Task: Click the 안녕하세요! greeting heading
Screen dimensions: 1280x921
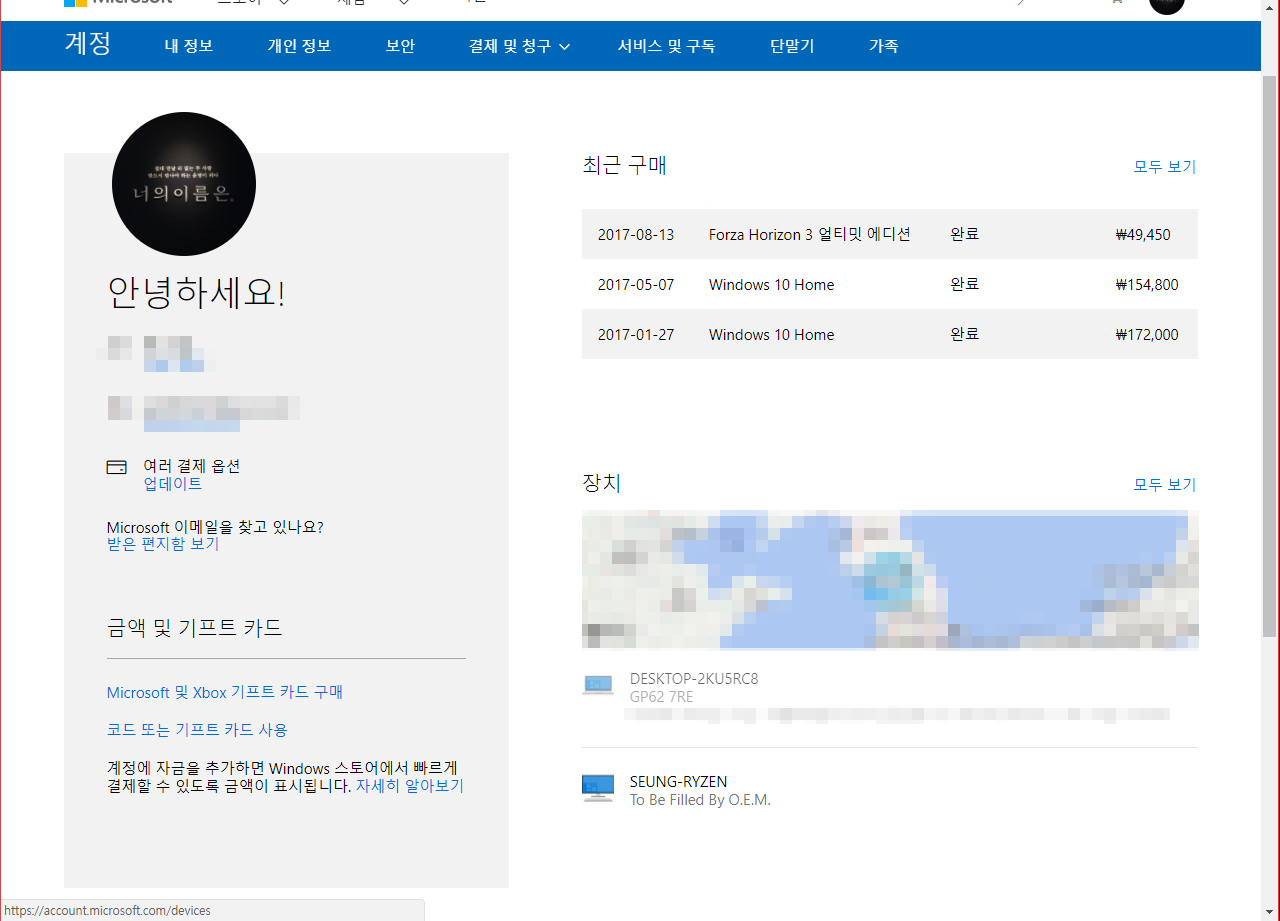Action: pos(196,292)
